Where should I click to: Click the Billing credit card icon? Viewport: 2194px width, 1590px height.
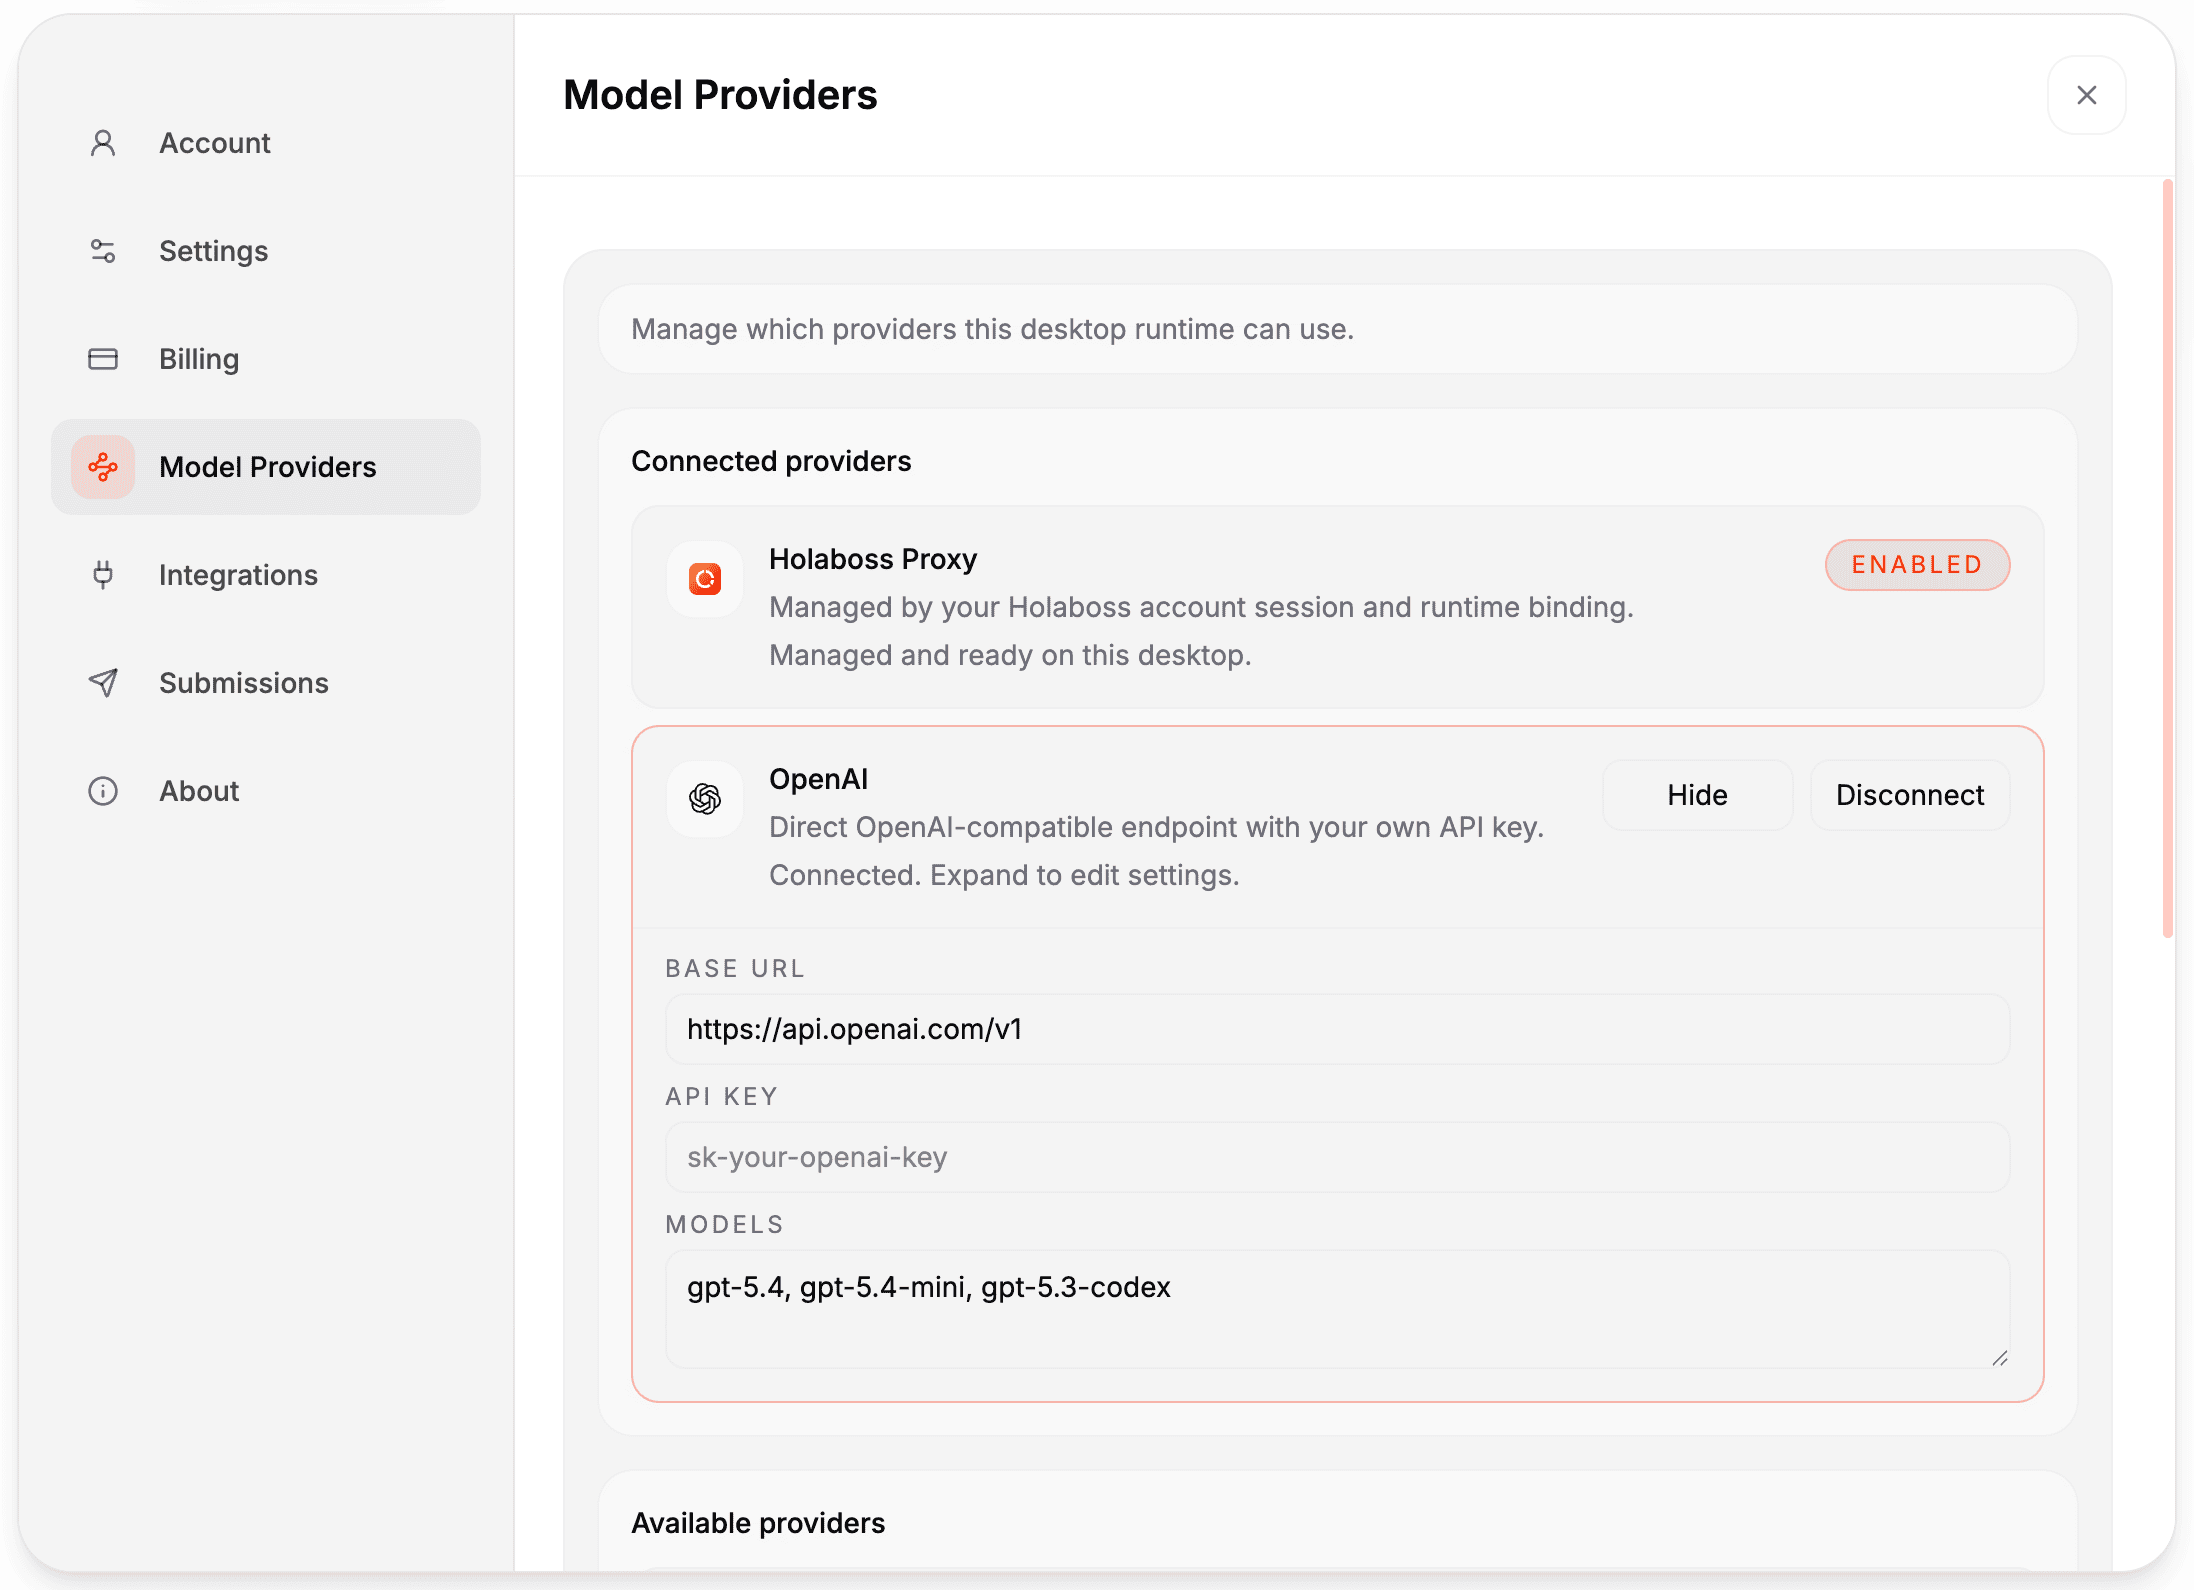point(103,358)
